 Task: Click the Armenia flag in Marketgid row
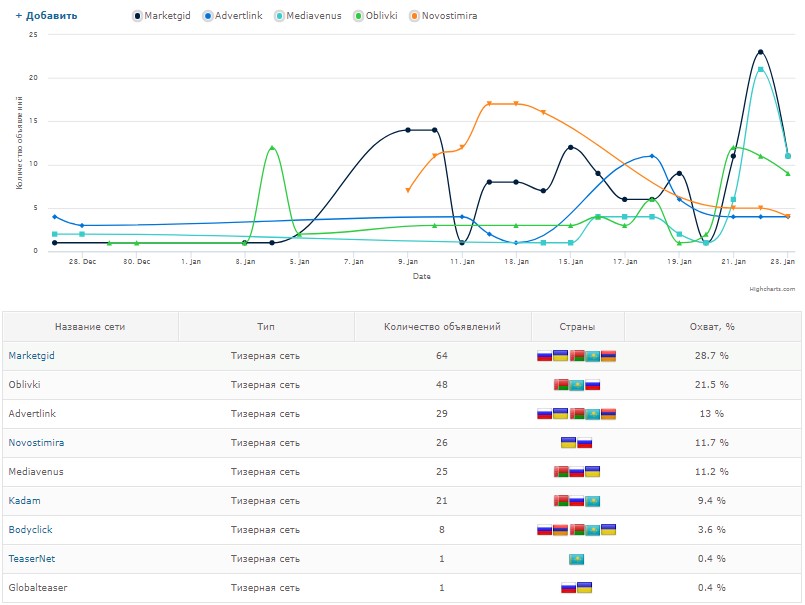[x=608, y=355]
